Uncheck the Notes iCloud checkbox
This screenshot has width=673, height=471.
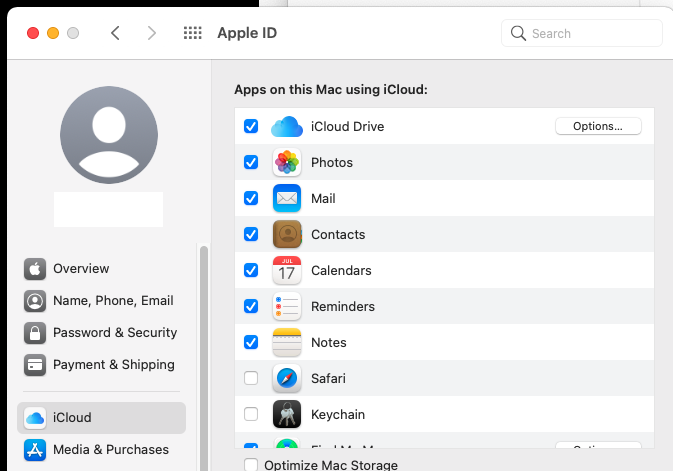[x=251, y=343]
